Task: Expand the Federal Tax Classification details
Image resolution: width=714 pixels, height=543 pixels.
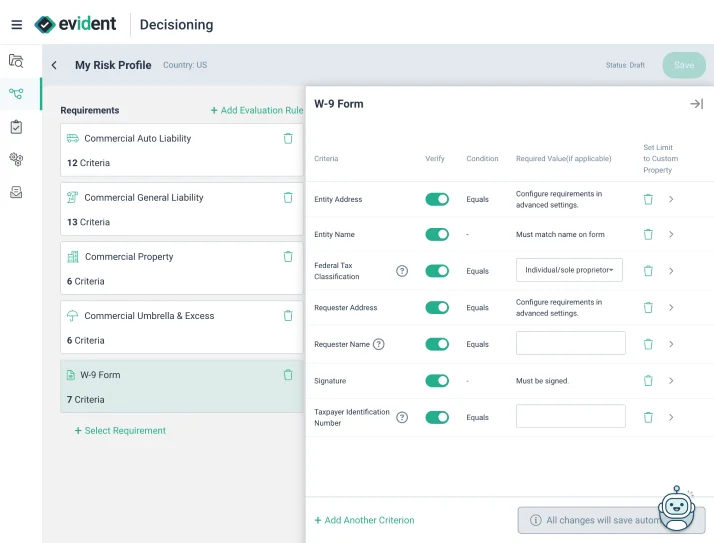Action: (671, 271)
